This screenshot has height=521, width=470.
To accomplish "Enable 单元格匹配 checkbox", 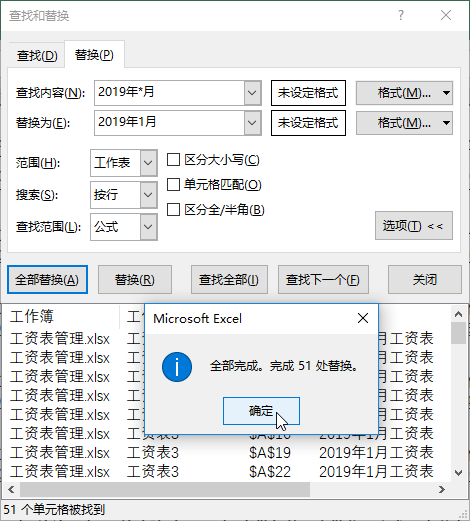I will click(x=173, y=185).
